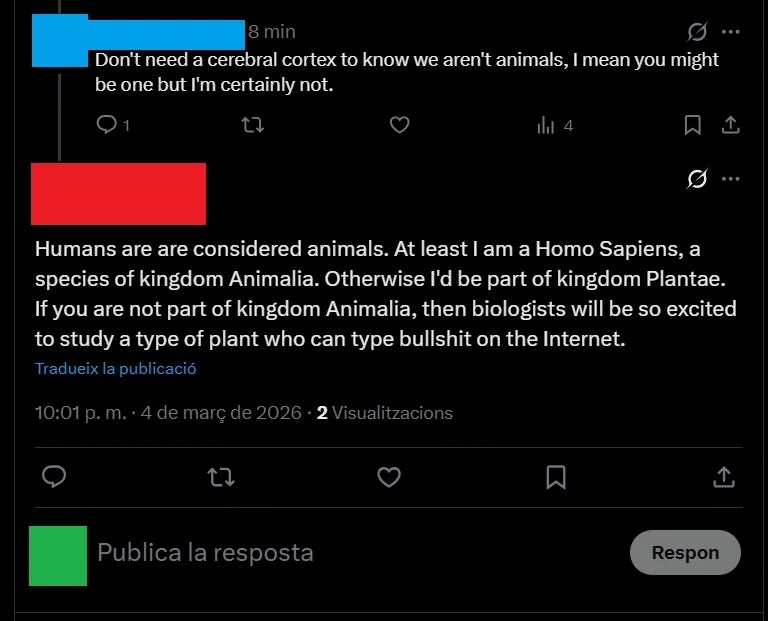Reply icon on the top comment
Screen dimensions: 768x621
coord(106,125)
